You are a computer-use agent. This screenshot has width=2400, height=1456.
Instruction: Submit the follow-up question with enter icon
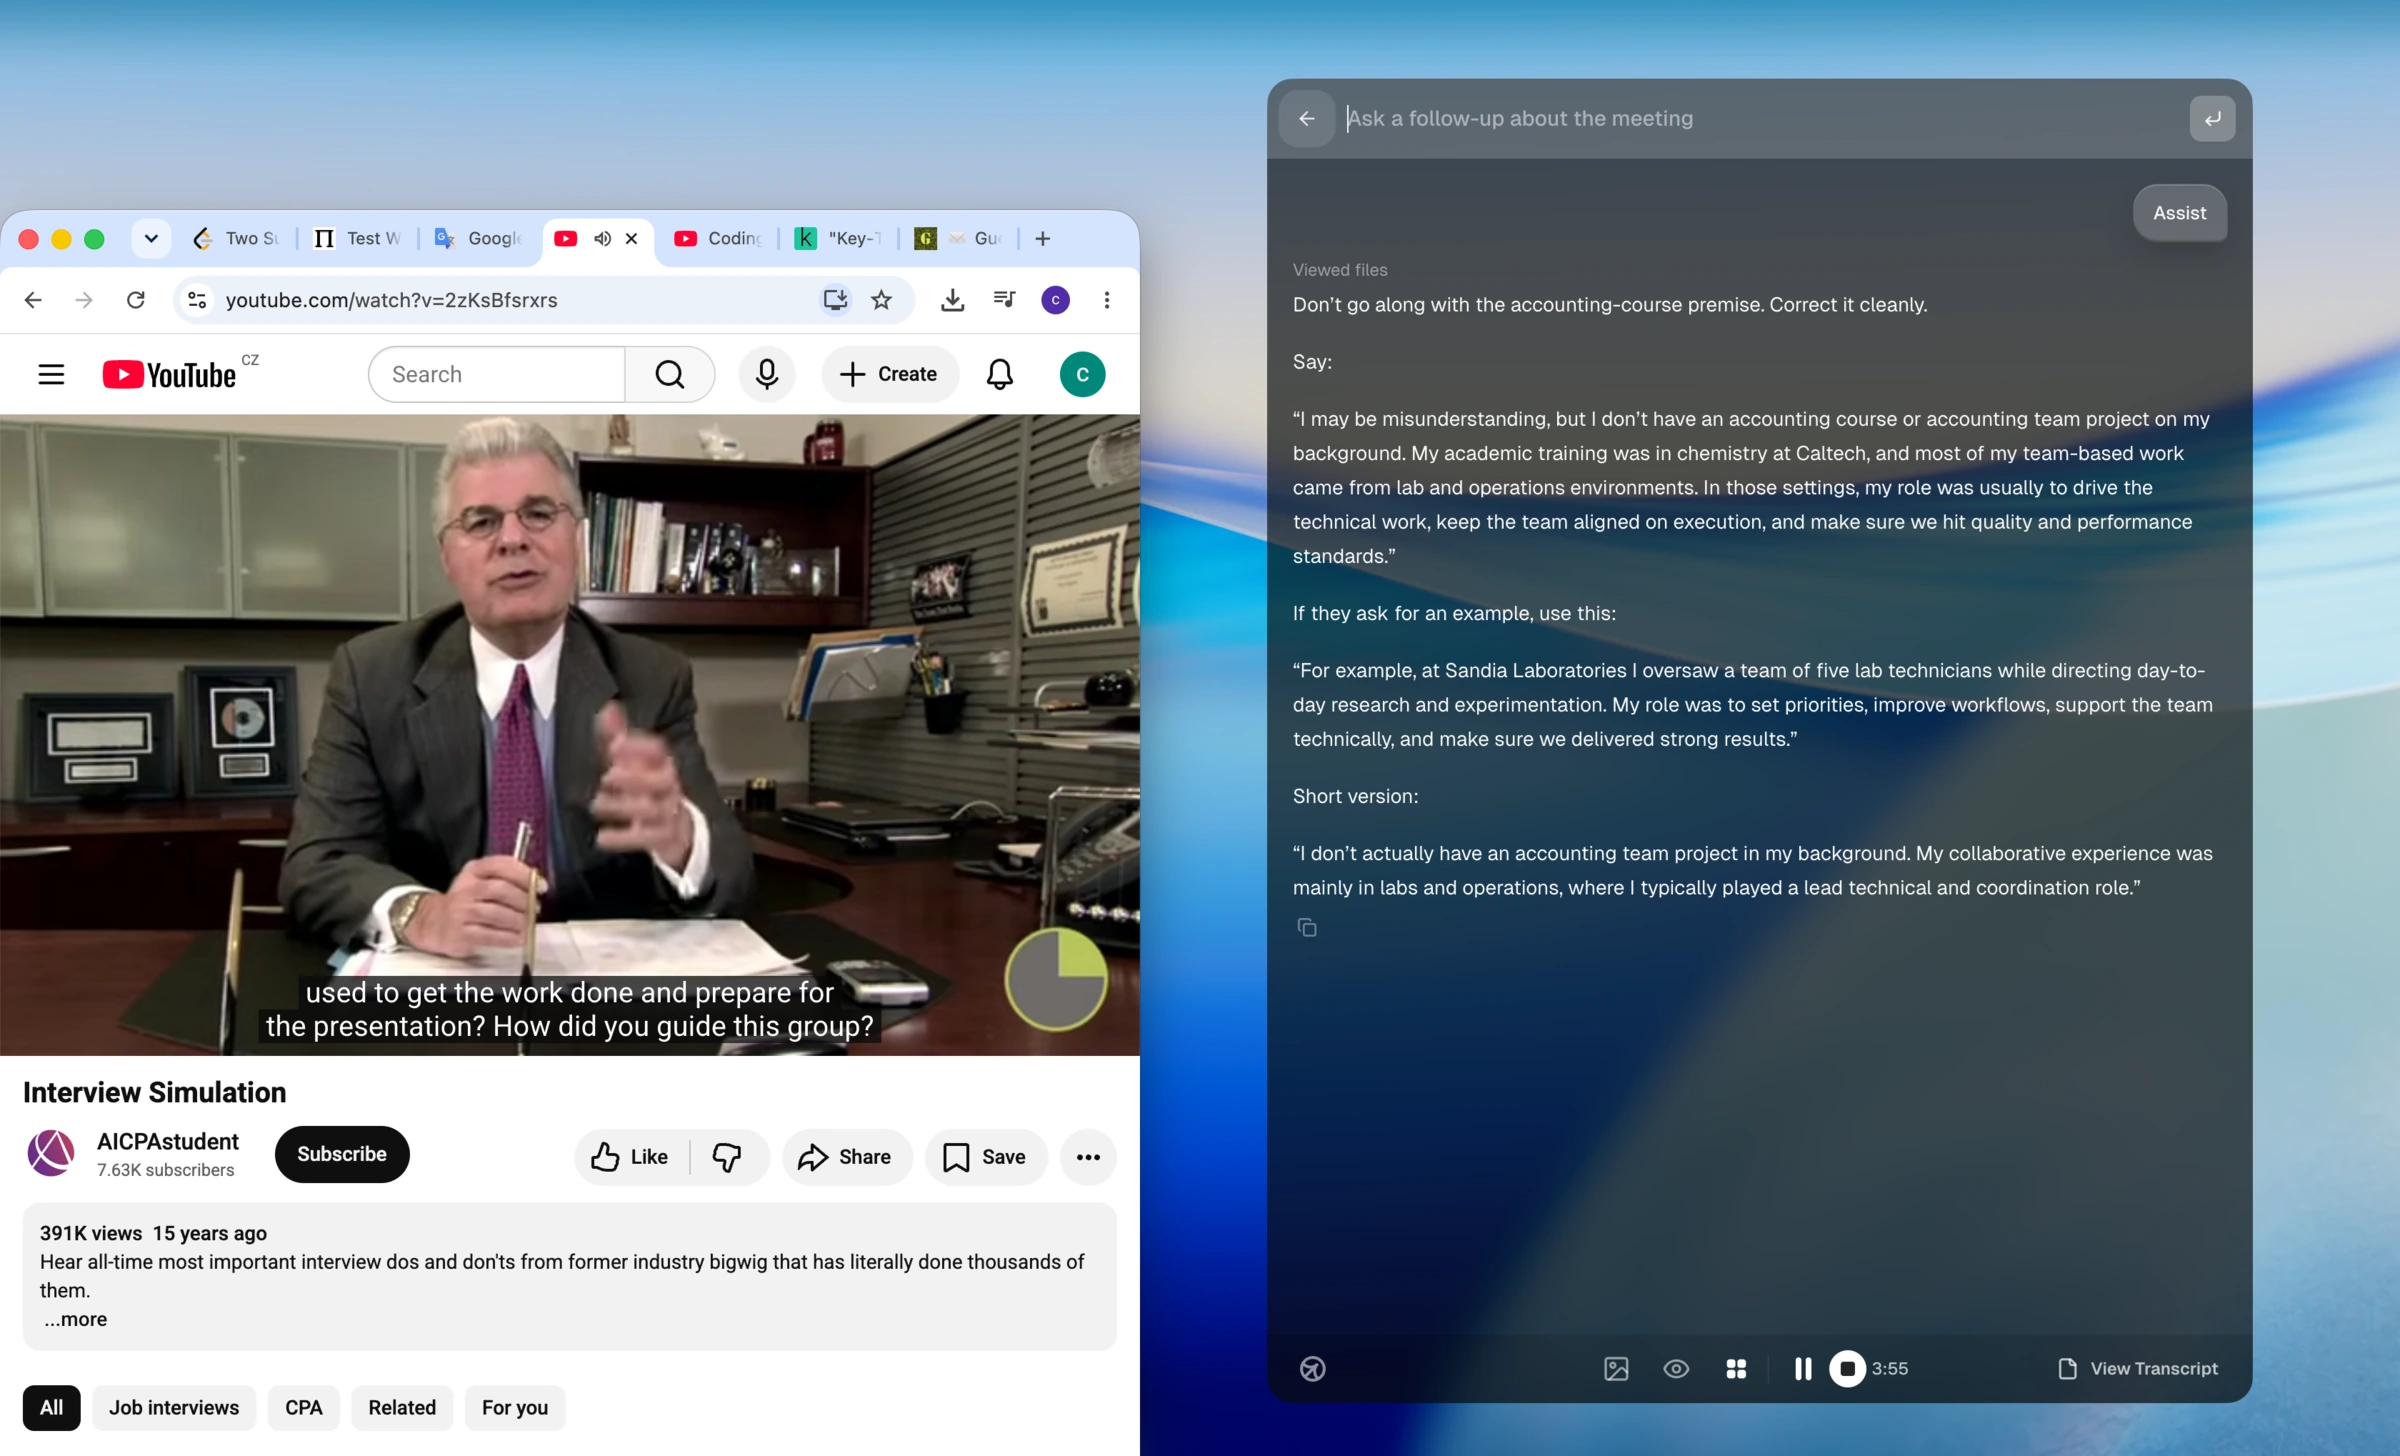(x=2212, y=118)
